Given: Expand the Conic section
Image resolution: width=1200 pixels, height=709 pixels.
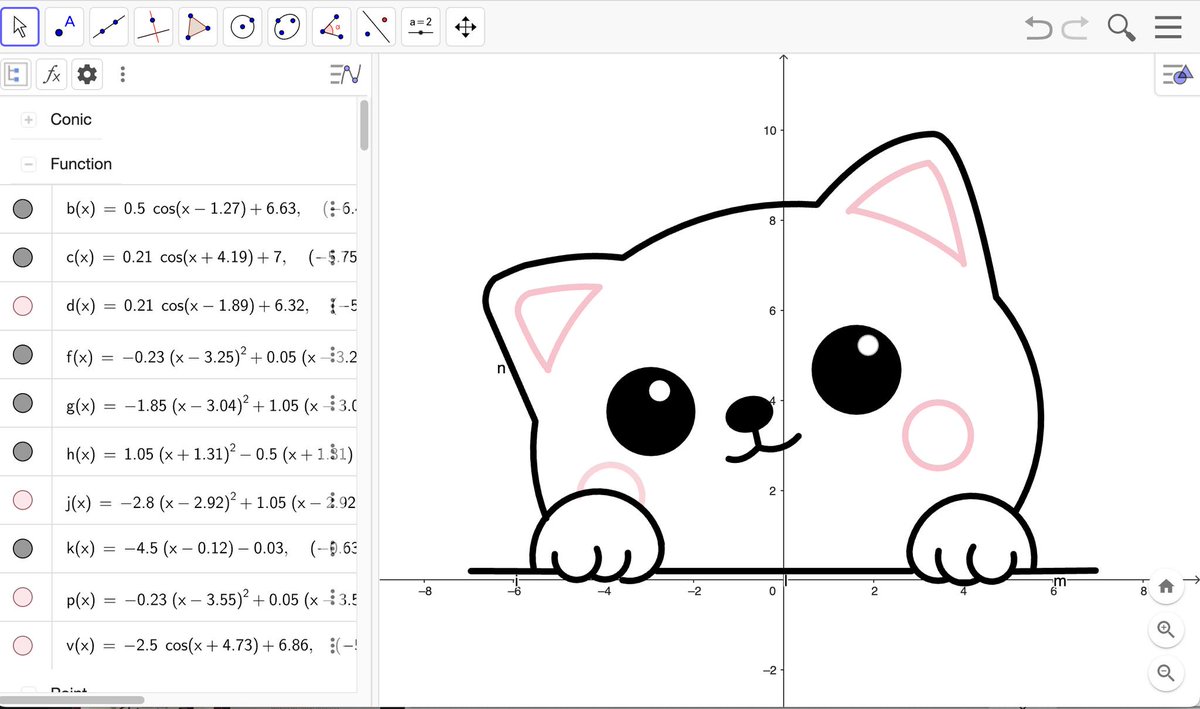Looking at the screenshot, I should click(x=27, y=119).
